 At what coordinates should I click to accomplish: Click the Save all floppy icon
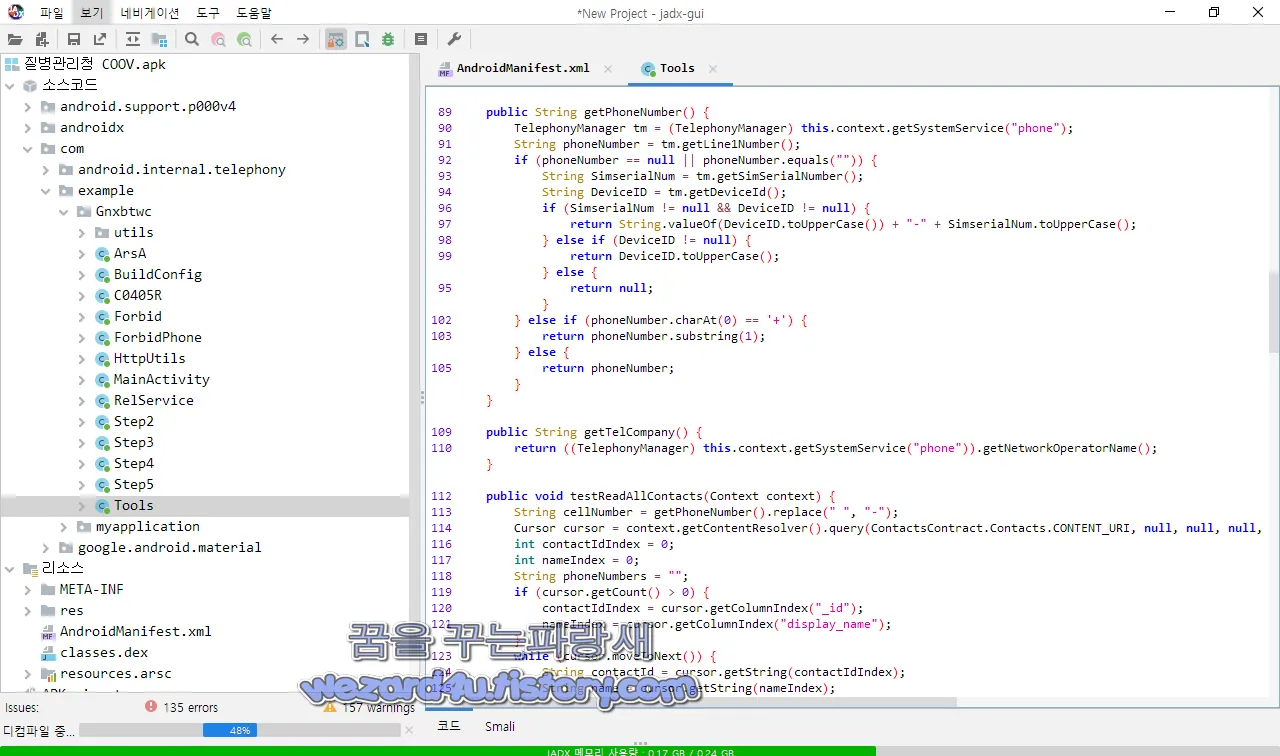click(74, 39)
